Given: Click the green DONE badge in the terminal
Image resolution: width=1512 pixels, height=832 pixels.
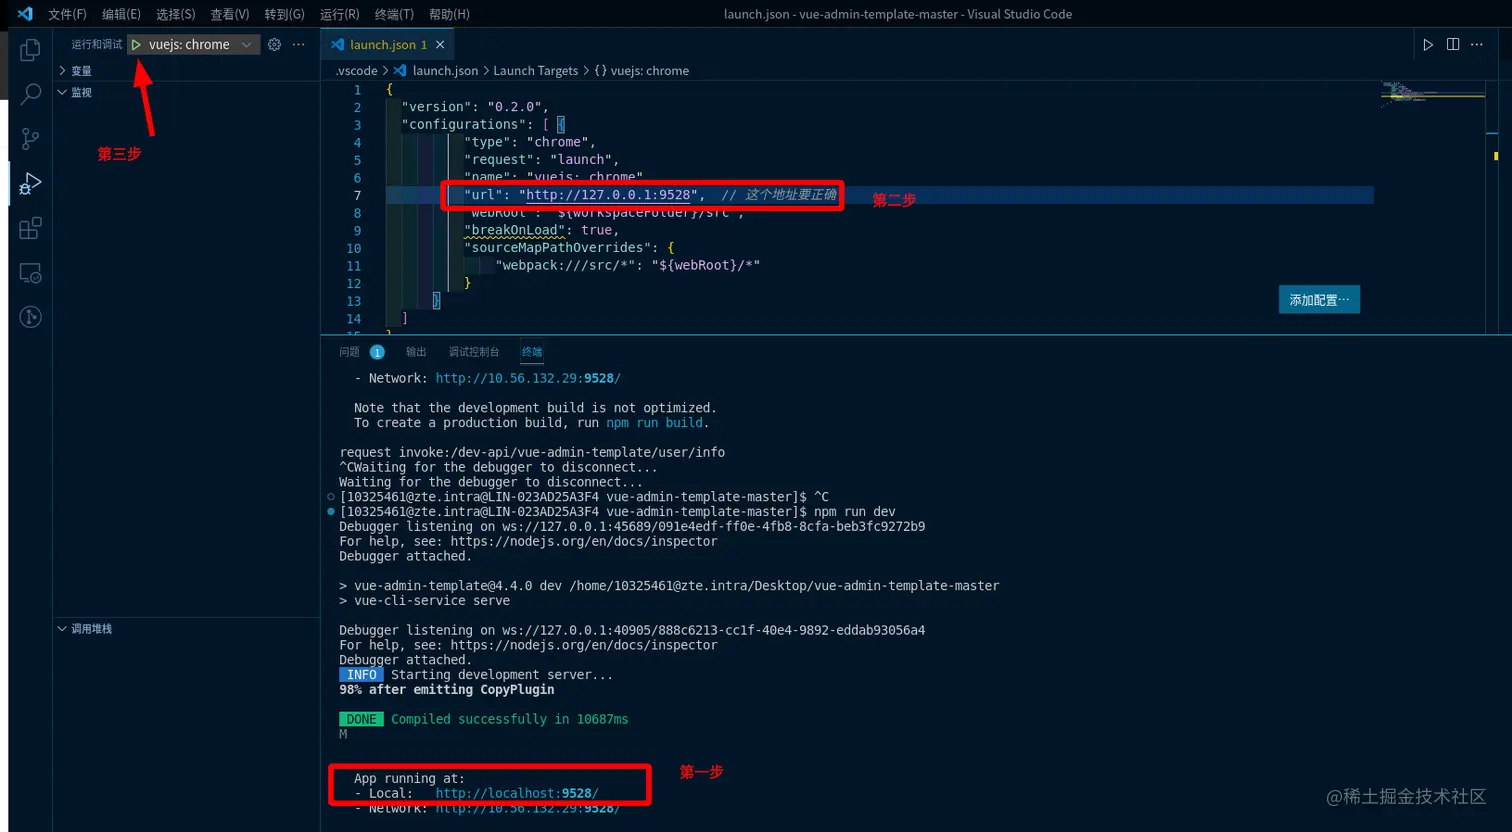Looking at the screenshot, I should (361, 719).
